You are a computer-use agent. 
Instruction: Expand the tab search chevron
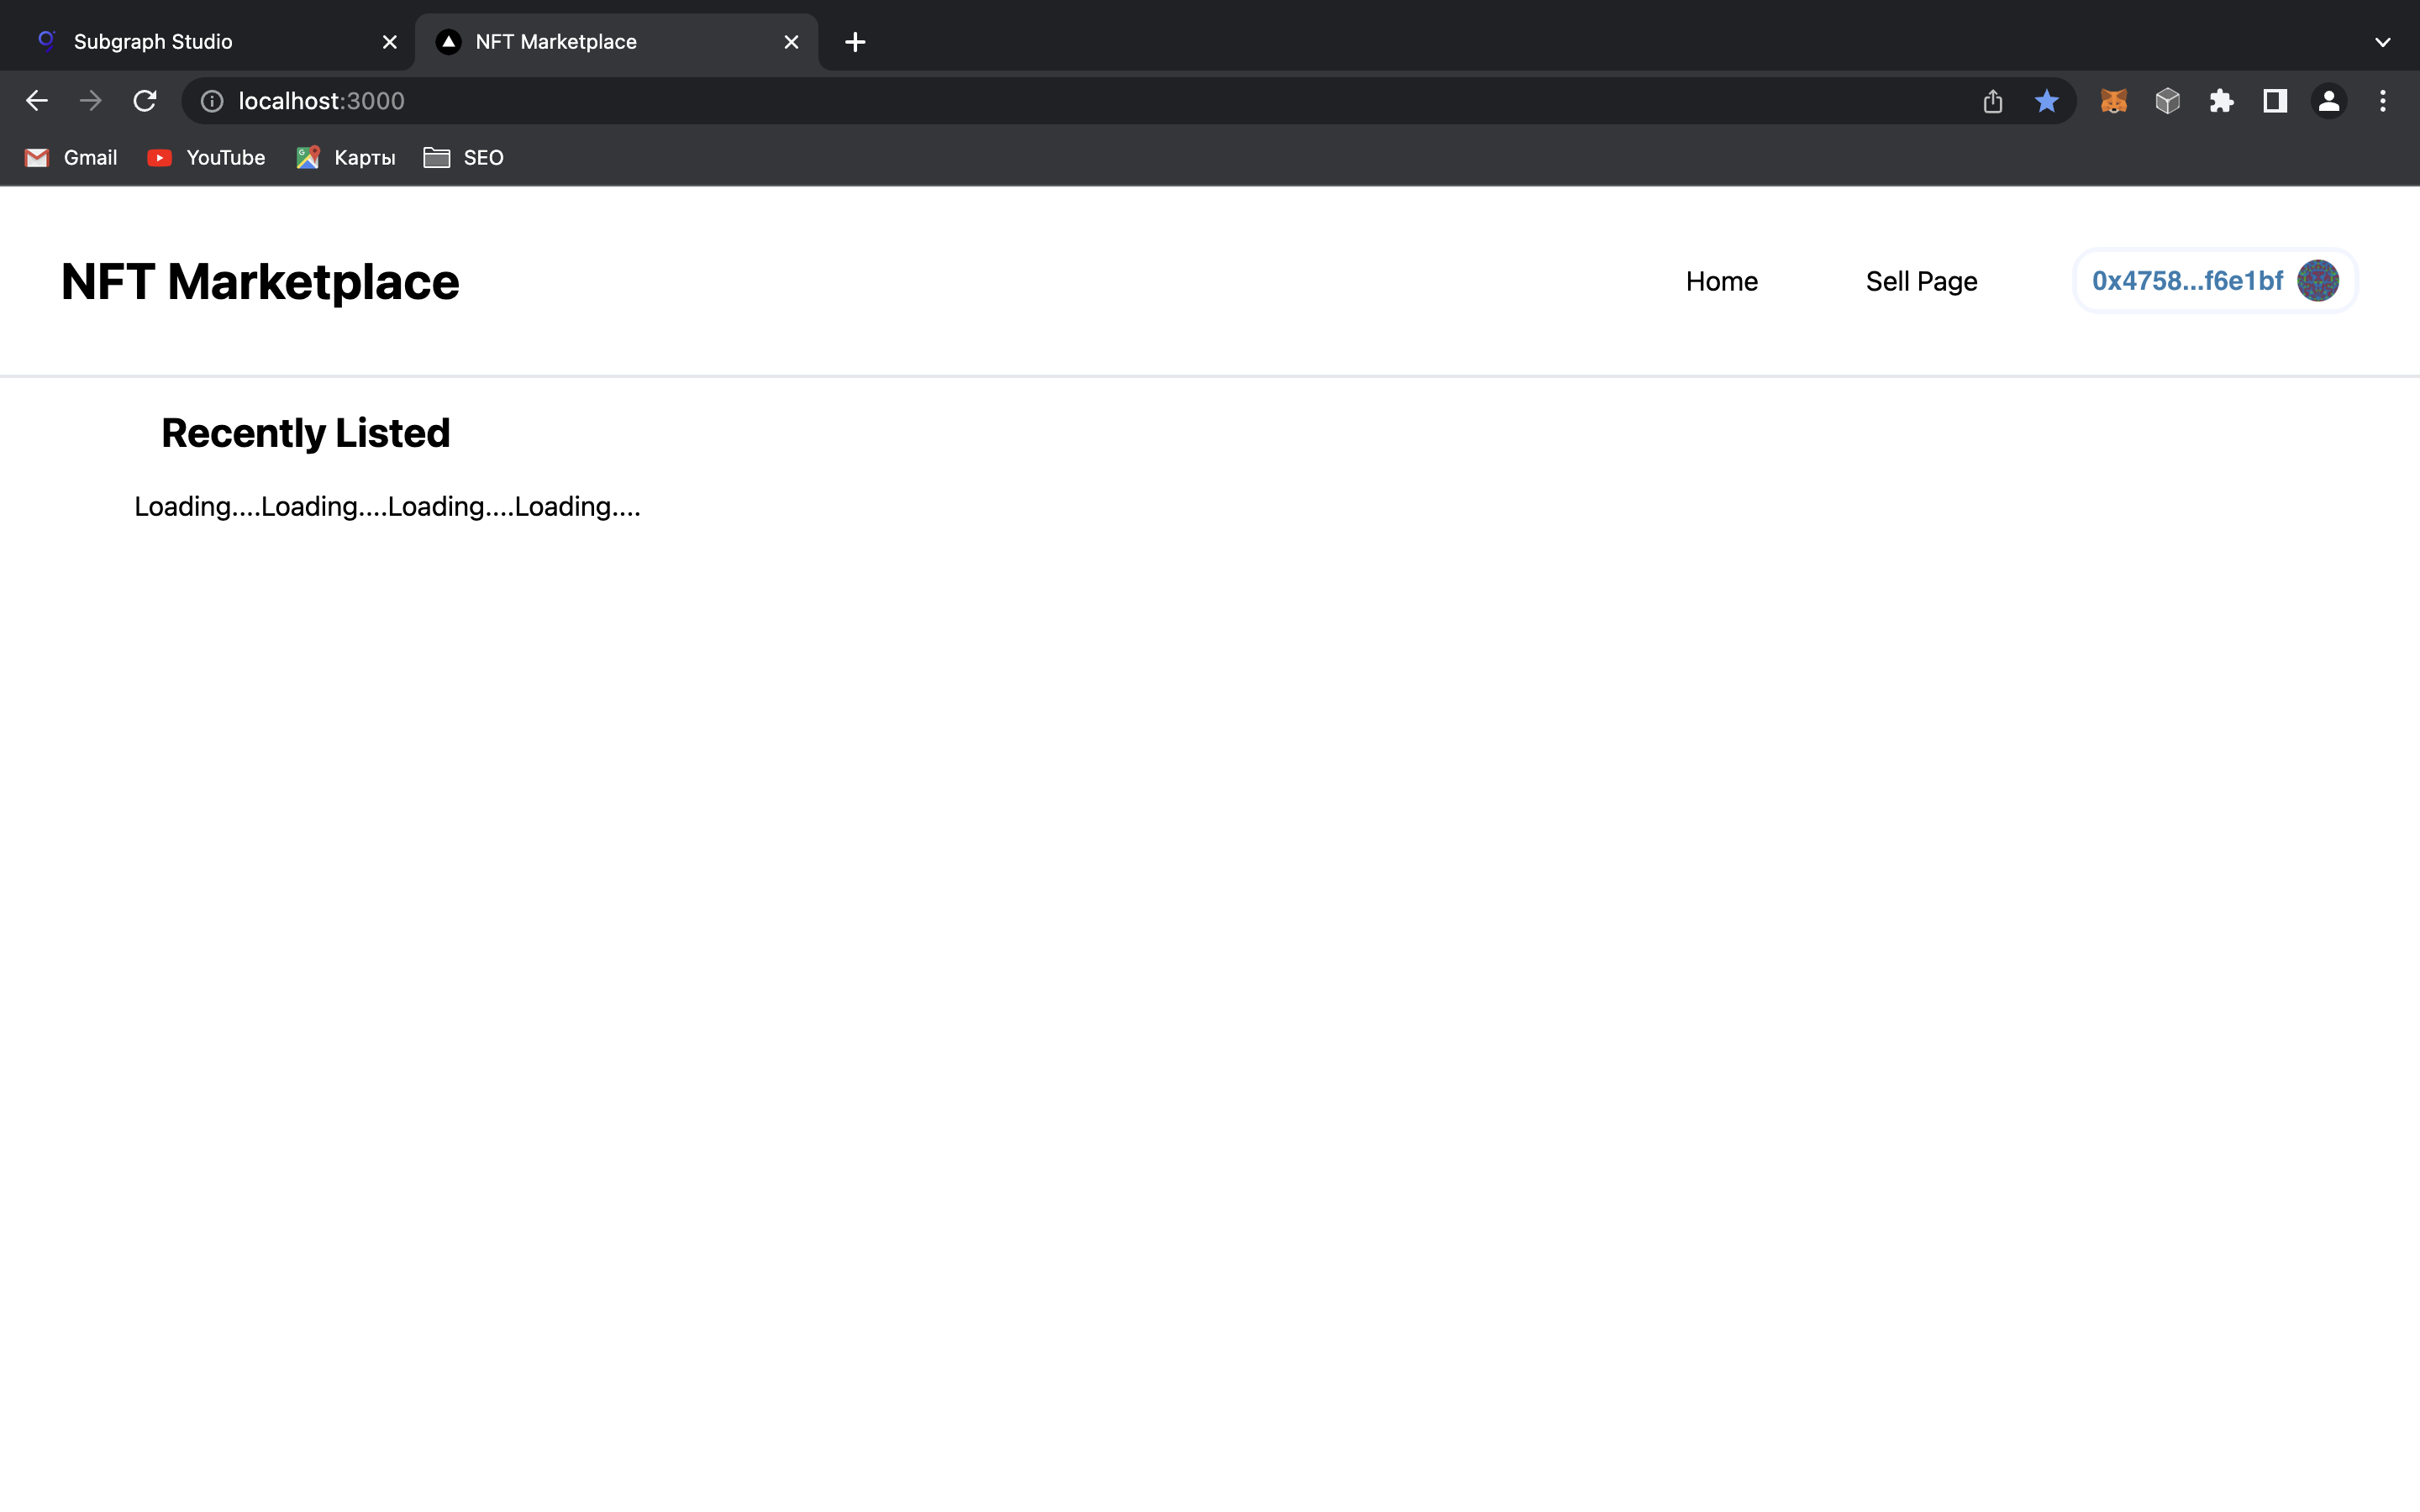pyautogui.click(x=2383, y=42)
